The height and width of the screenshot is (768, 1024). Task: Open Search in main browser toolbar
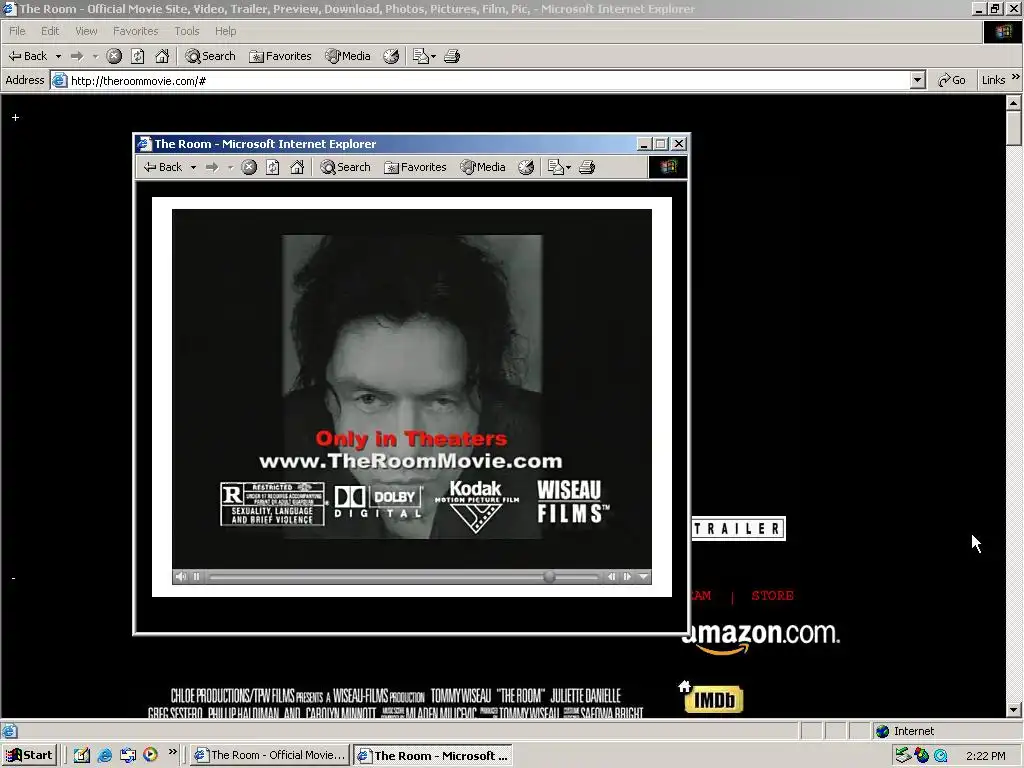[x=210, y=56]
